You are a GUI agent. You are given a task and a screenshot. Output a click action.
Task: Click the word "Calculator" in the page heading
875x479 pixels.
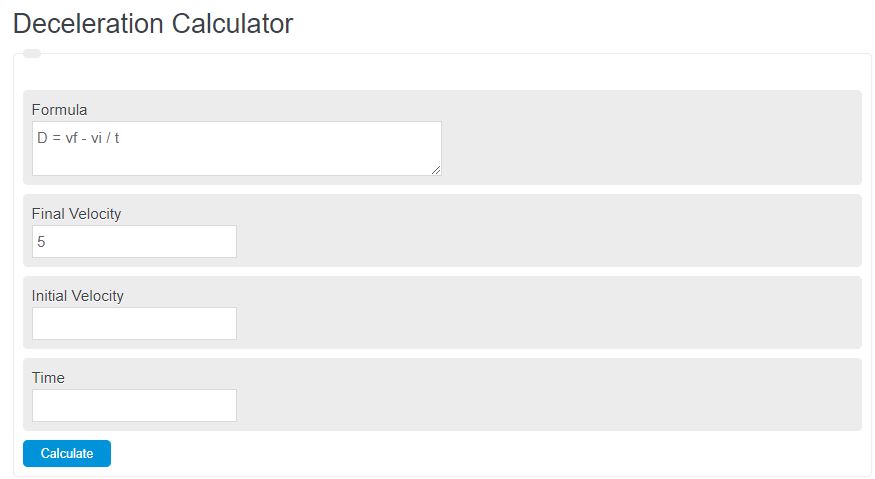(x=234, y=24)
